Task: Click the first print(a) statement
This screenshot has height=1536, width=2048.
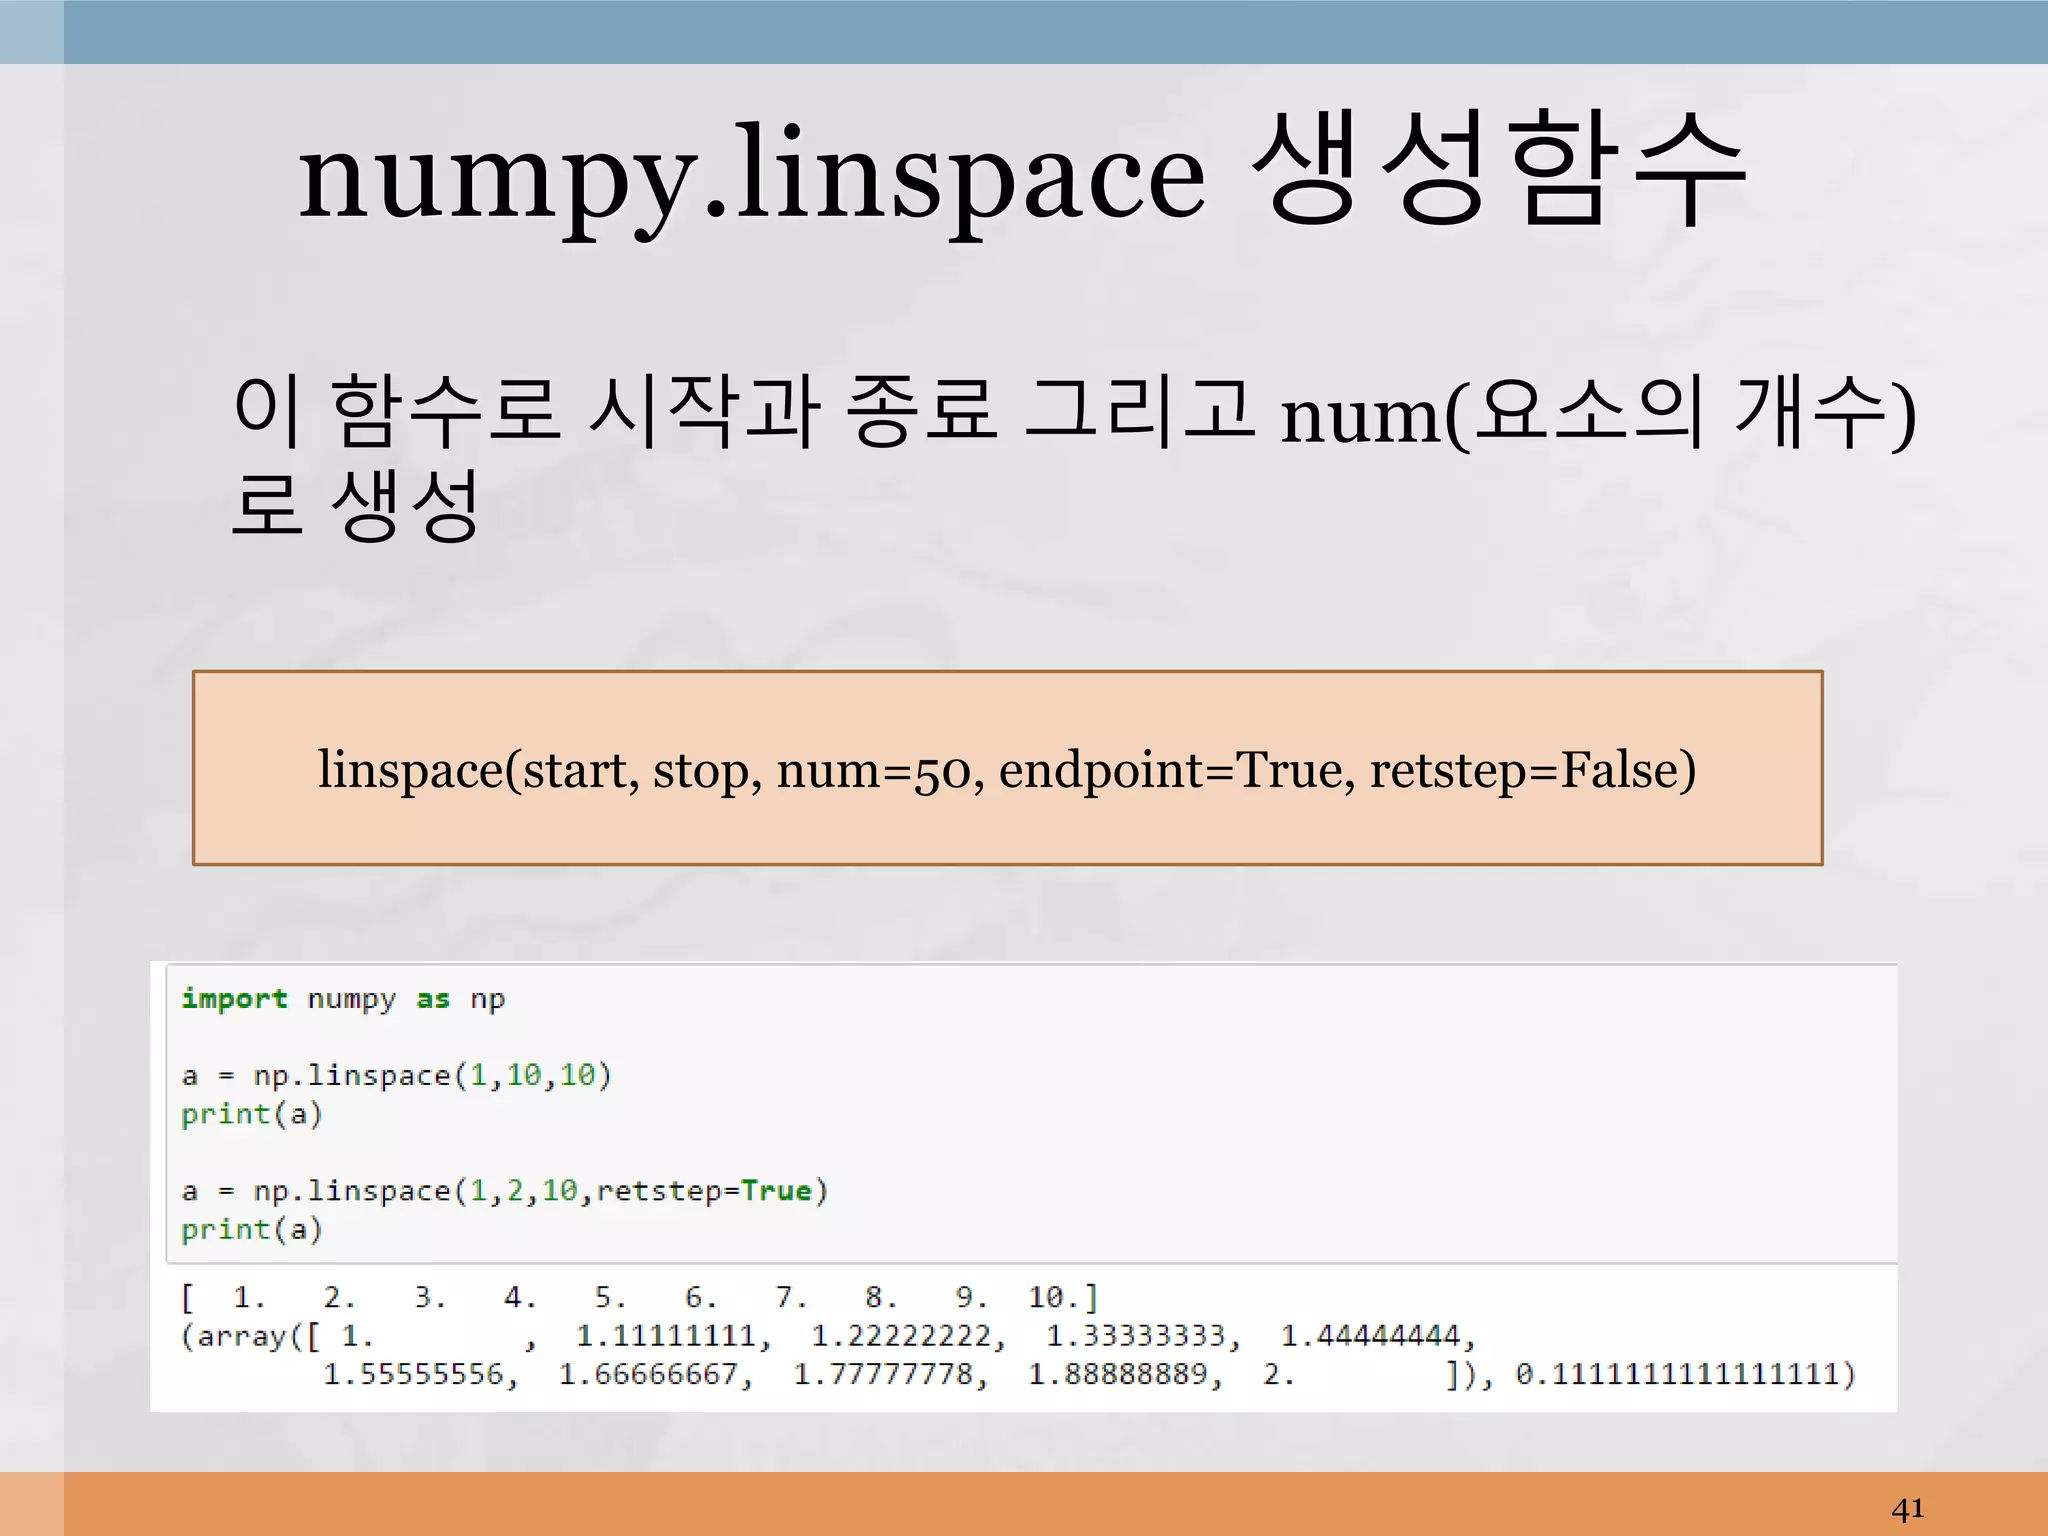Action: pyautogui.click(x=252, y=1114)
